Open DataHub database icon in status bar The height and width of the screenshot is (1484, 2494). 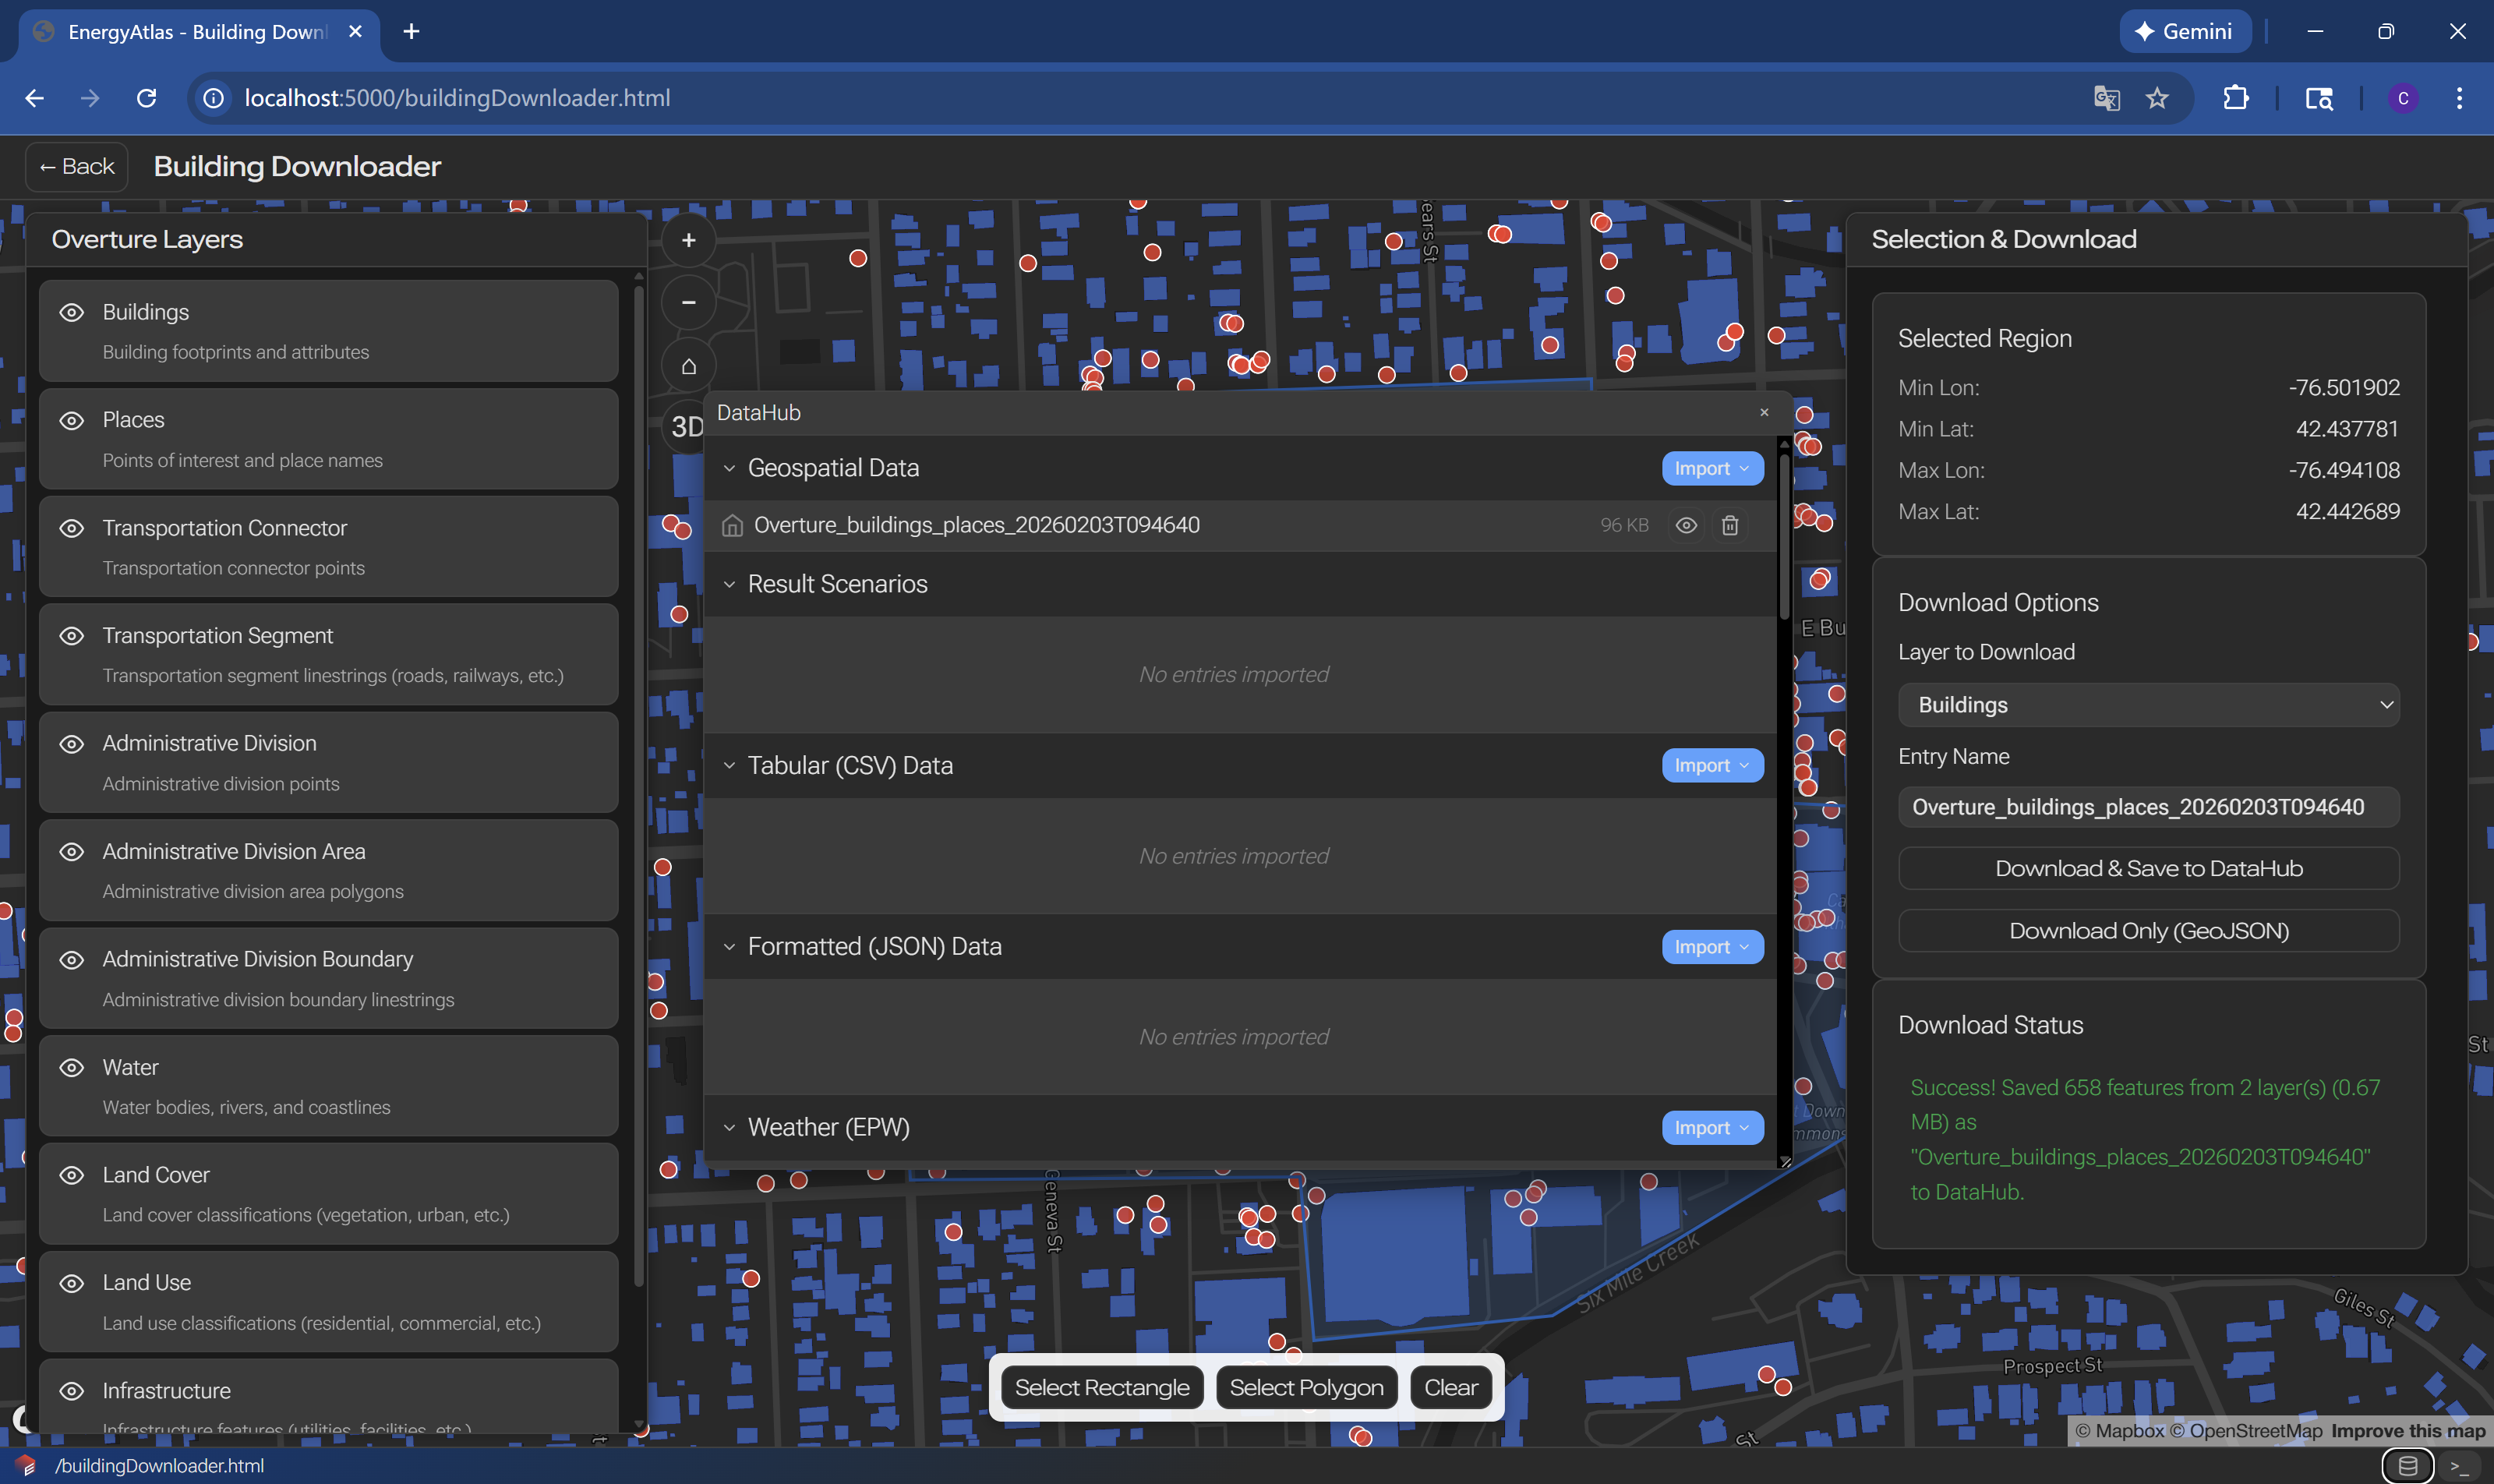[x=2408, y=1466]
